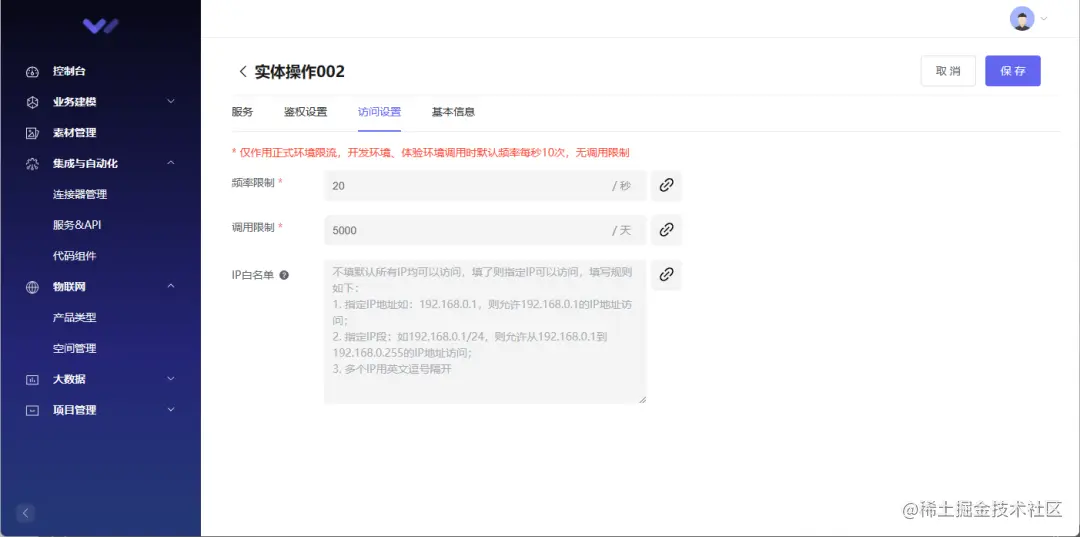Click the link icon beside IP白名单
1080x537 pixels.
666,275
